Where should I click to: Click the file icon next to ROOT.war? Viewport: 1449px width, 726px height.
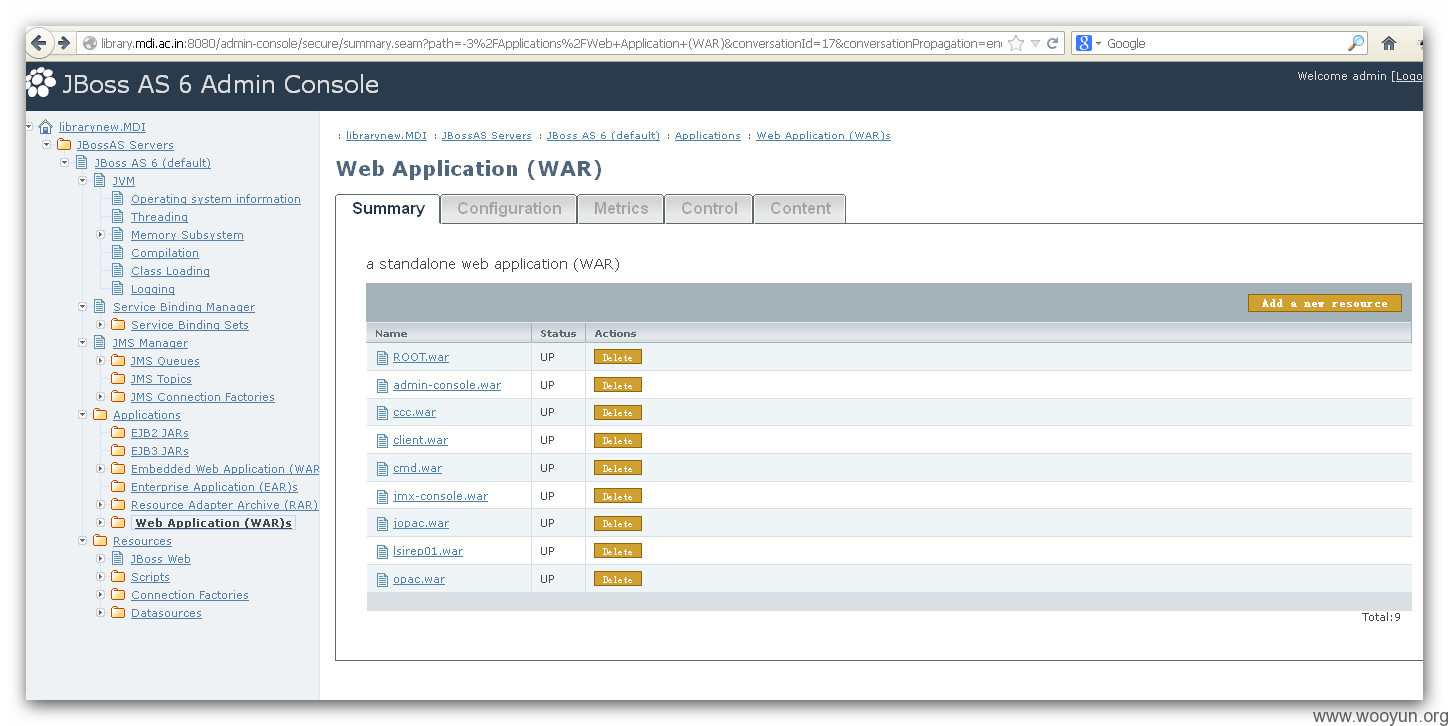(382, 357)
